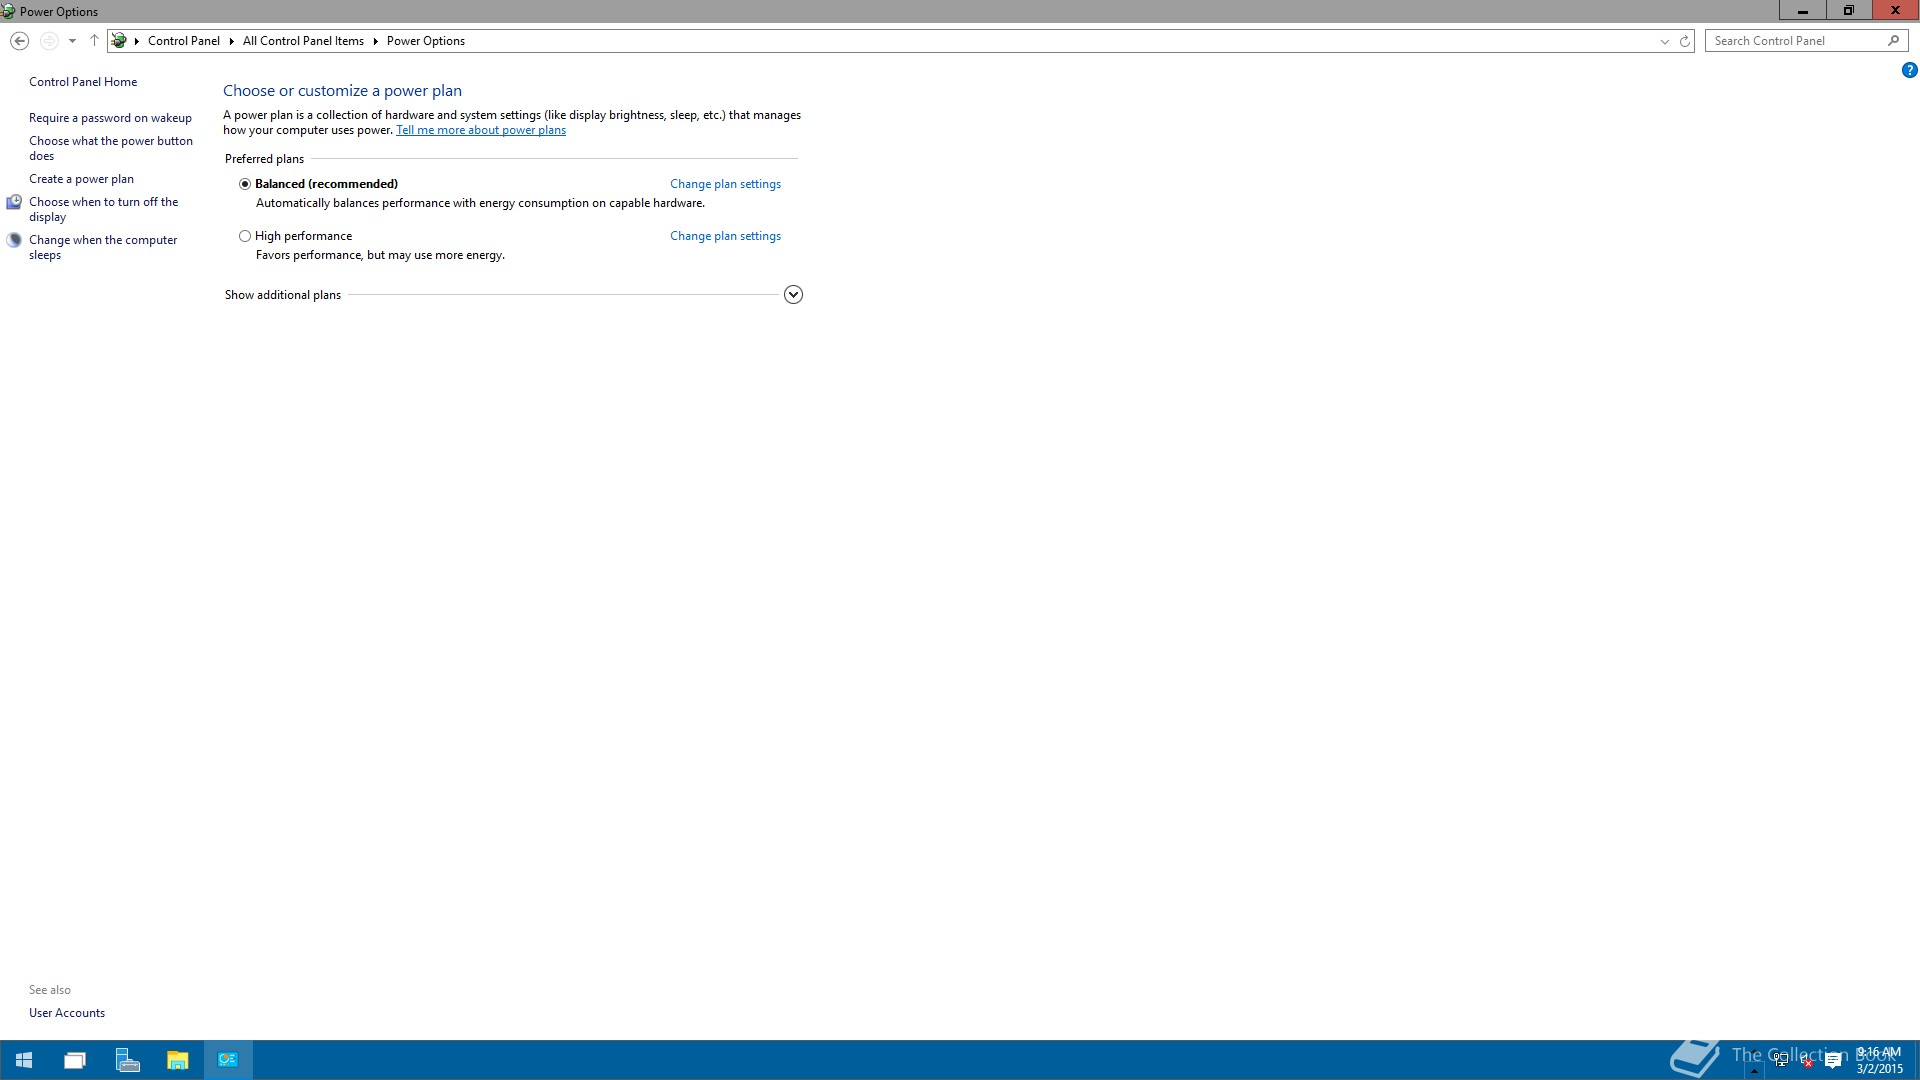This screenshot has height=1080, width=1920.
Task: Open recent locations dropdown next to Forward
Action: click(x=72, y=41)
